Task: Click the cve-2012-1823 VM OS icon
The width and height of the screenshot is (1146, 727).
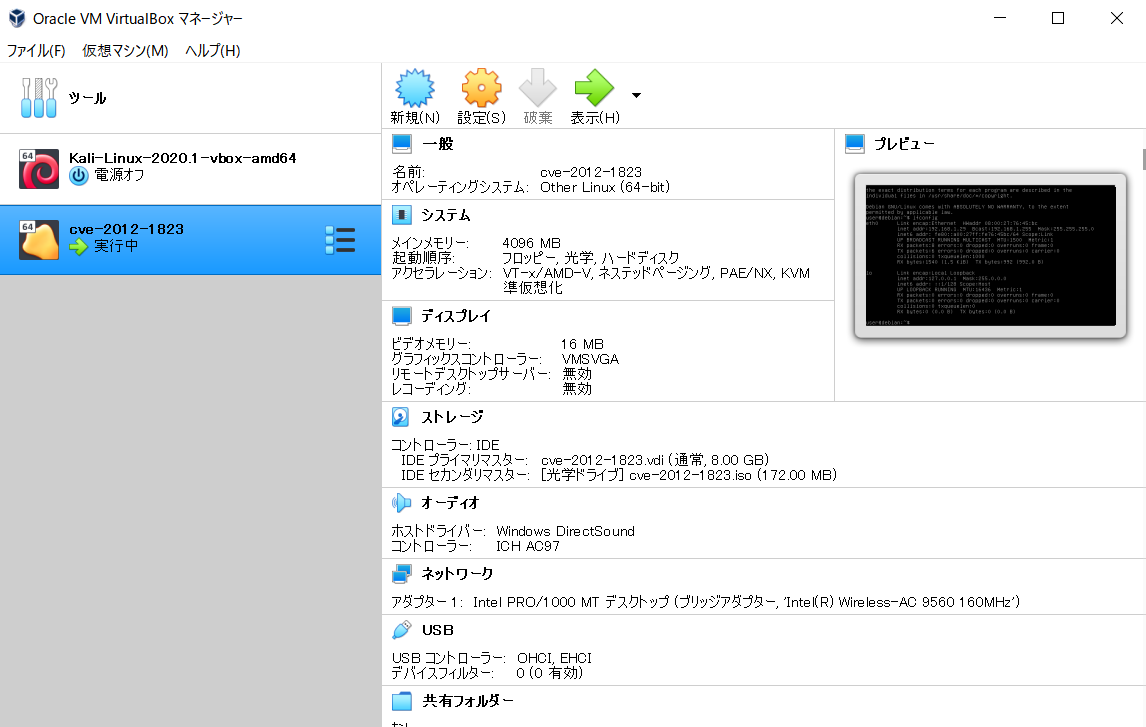Action: 39,240
